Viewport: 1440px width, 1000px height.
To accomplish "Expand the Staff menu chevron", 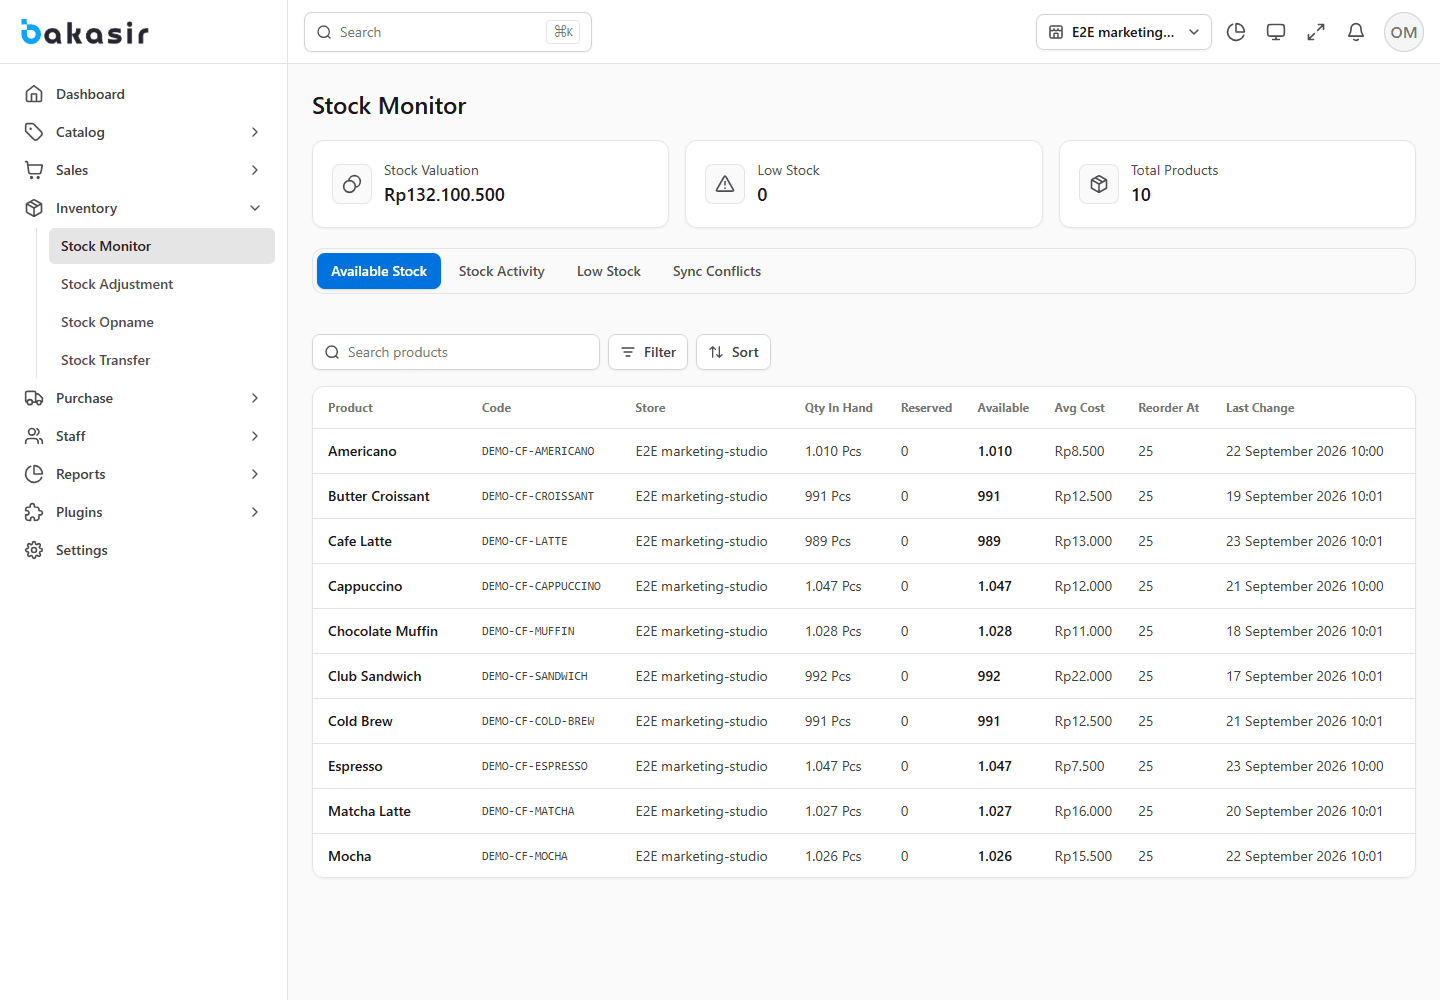I will click(x=255, y=436).
